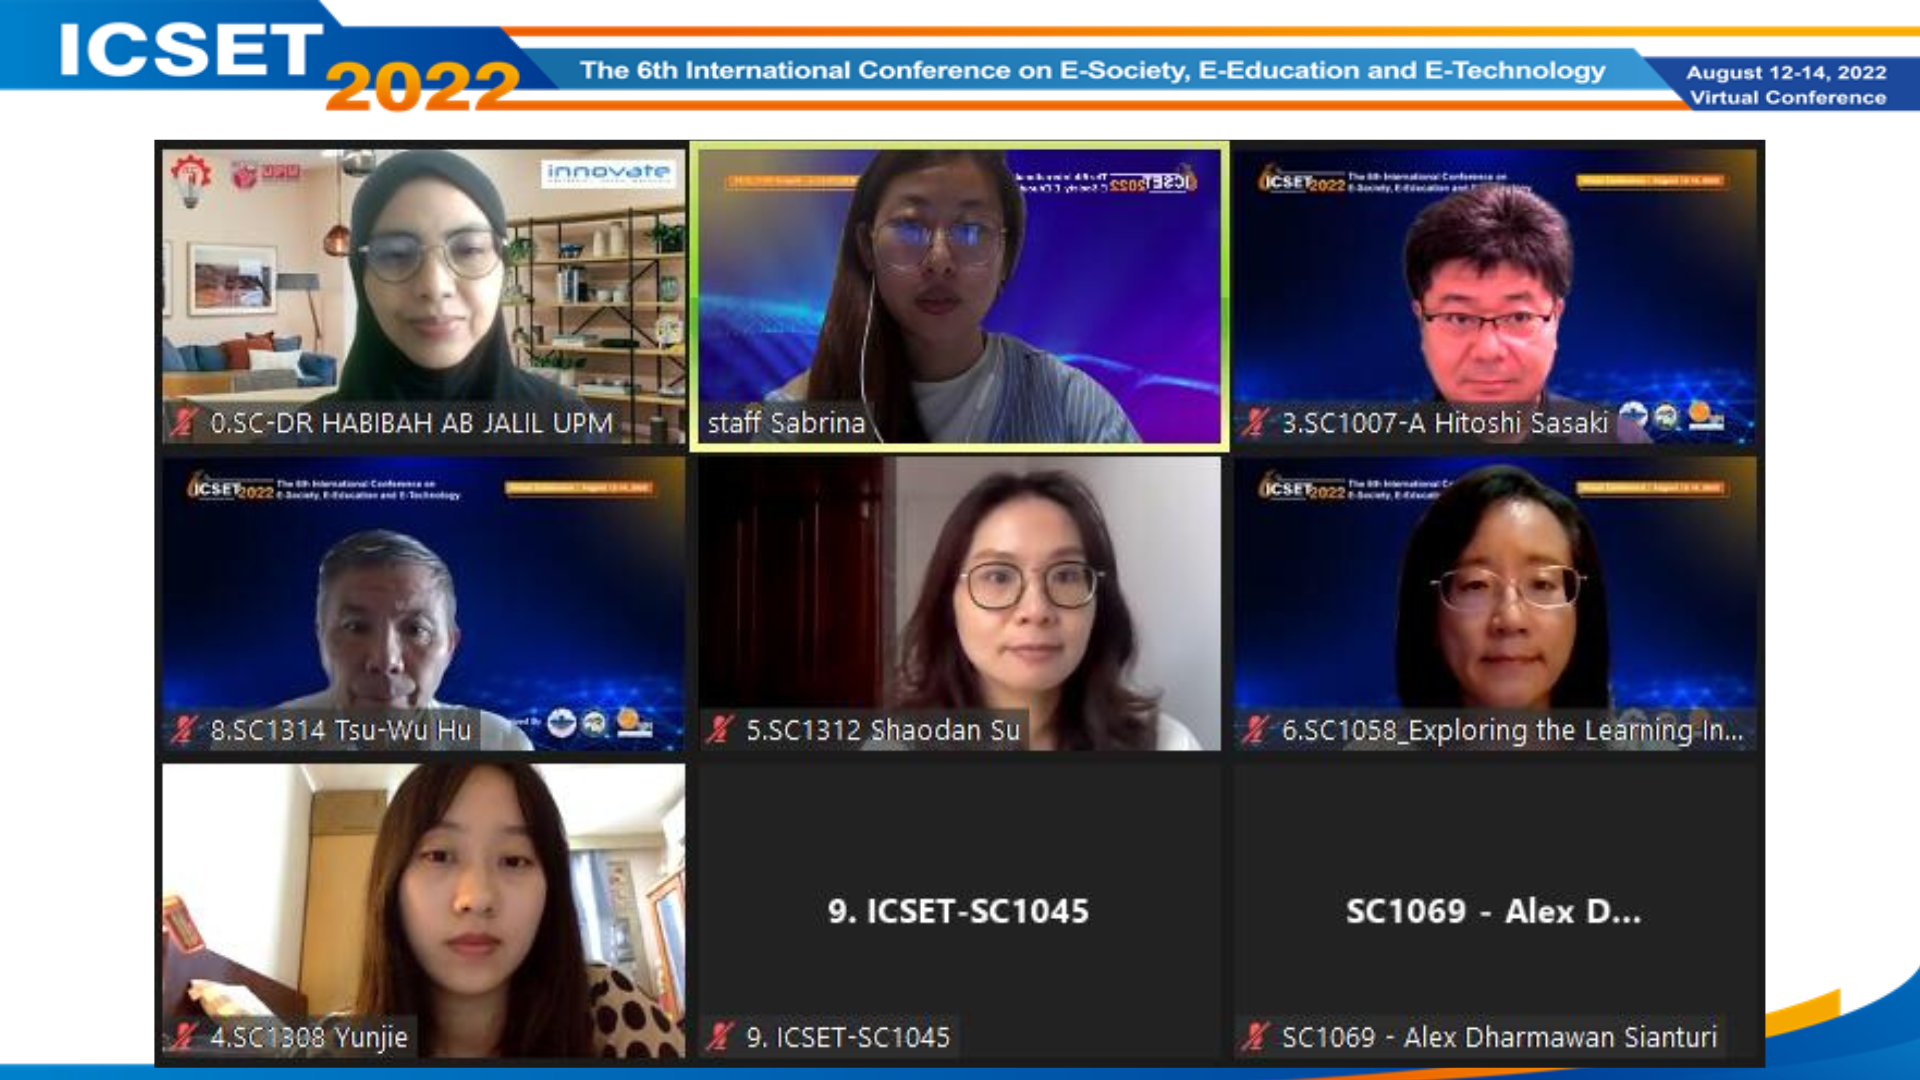The height and width of the screenshot is (1080, 1920).
Task: Select staff Sabrina's highlighted video tile
Action: pos(959,296)
